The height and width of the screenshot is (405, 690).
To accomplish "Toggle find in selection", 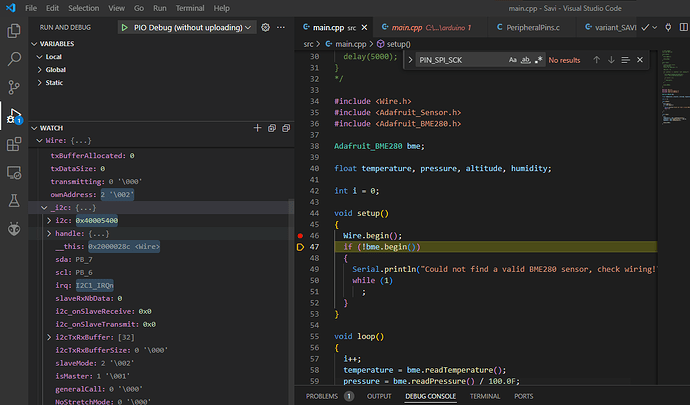I will click(625, 60).
